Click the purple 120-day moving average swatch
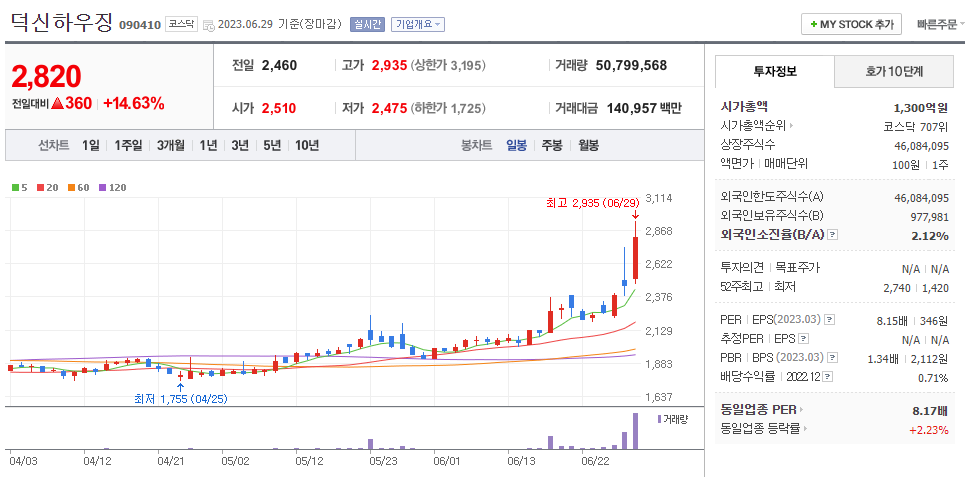Viewport: 976px width, 477px height. (x=103, y=187)
